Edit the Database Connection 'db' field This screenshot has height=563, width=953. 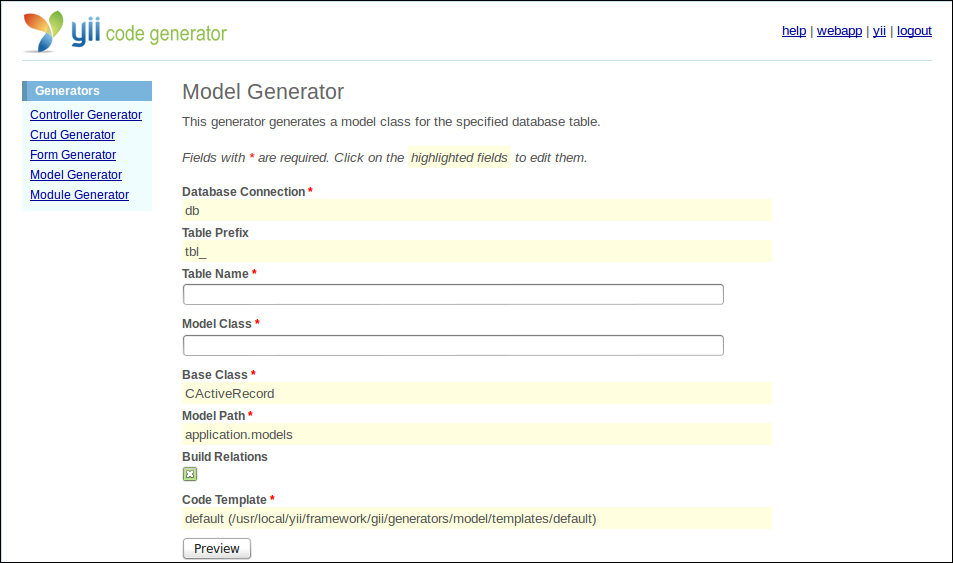click(x=477, y=210)
